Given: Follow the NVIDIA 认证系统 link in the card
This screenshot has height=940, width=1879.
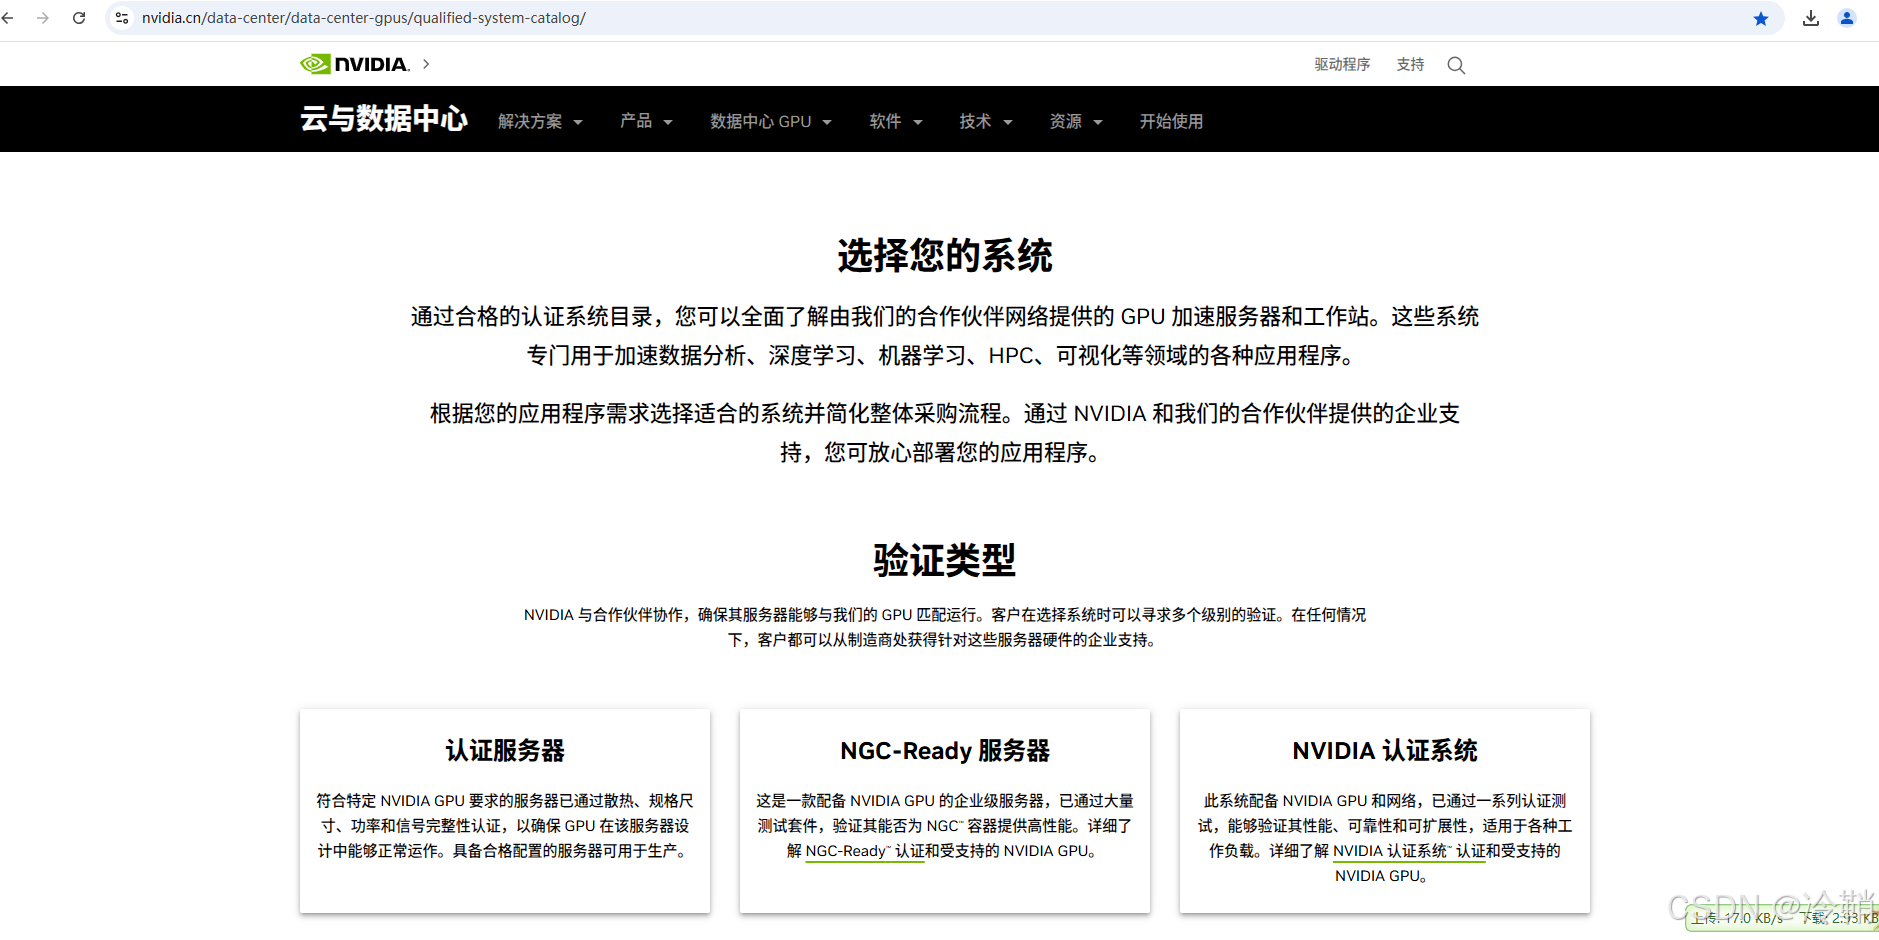Looking at the screenshot, I should (x=1409, y=851).
